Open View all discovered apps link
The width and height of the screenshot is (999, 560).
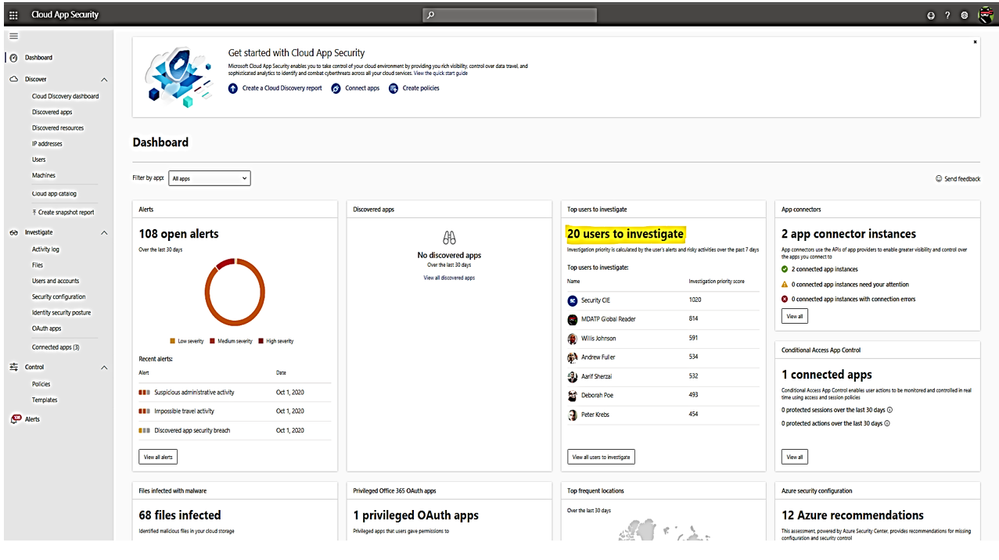[x=449, y=278]
